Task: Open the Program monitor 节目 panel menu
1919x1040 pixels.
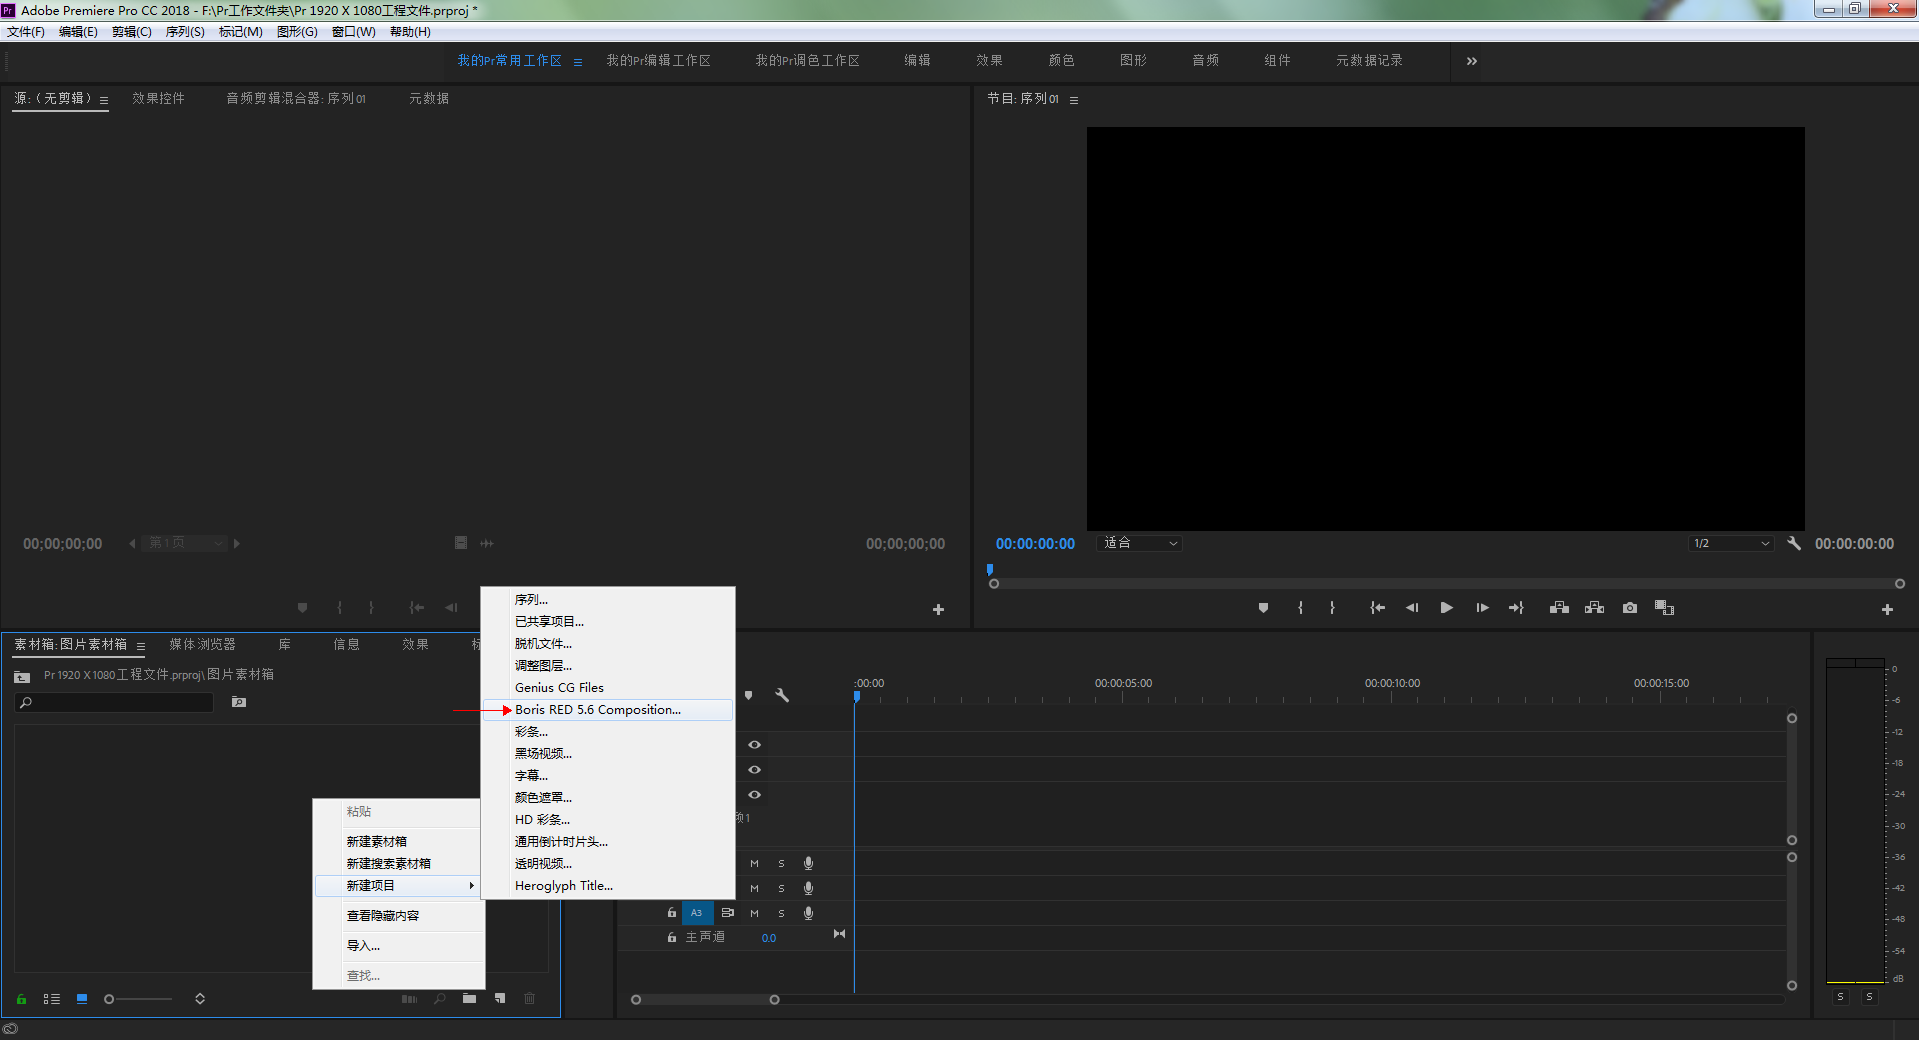Action: [x=1074, y=100]
